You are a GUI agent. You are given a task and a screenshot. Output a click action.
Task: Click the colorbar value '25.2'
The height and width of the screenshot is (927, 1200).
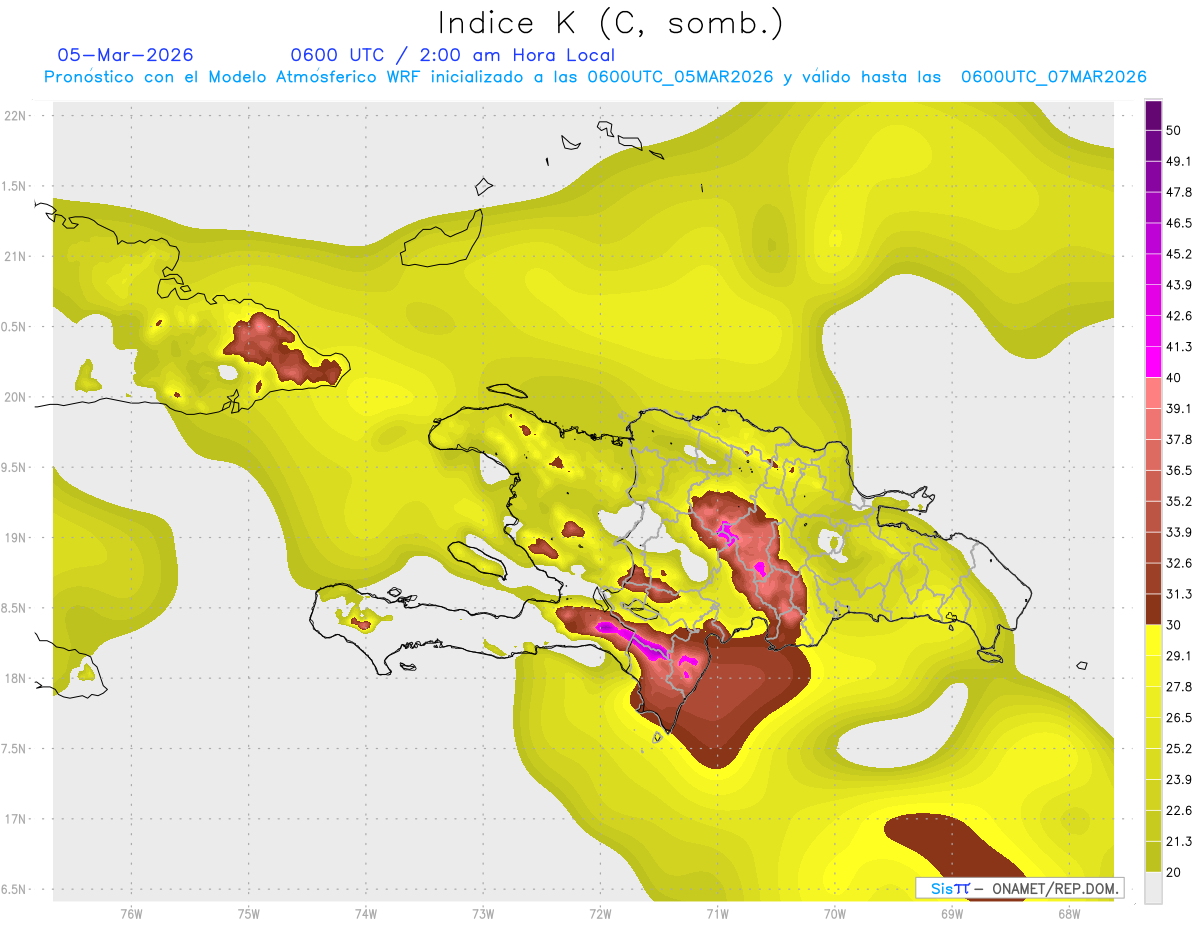click(x=1179, y=749)
